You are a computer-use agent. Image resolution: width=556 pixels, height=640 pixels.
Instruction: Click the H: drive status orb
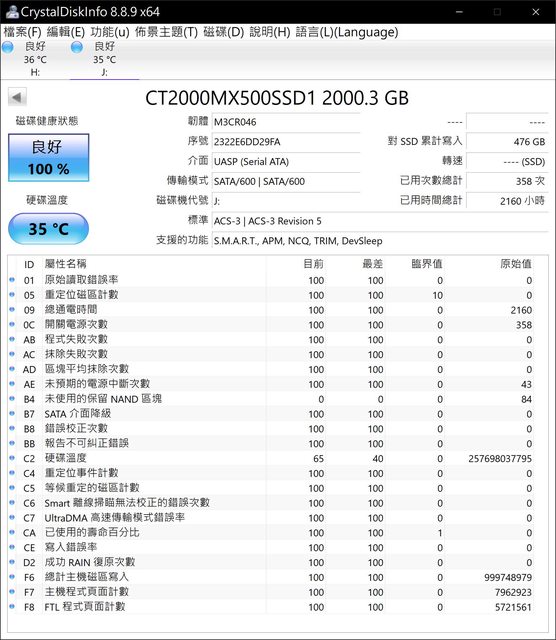click(x=8, y=47)
